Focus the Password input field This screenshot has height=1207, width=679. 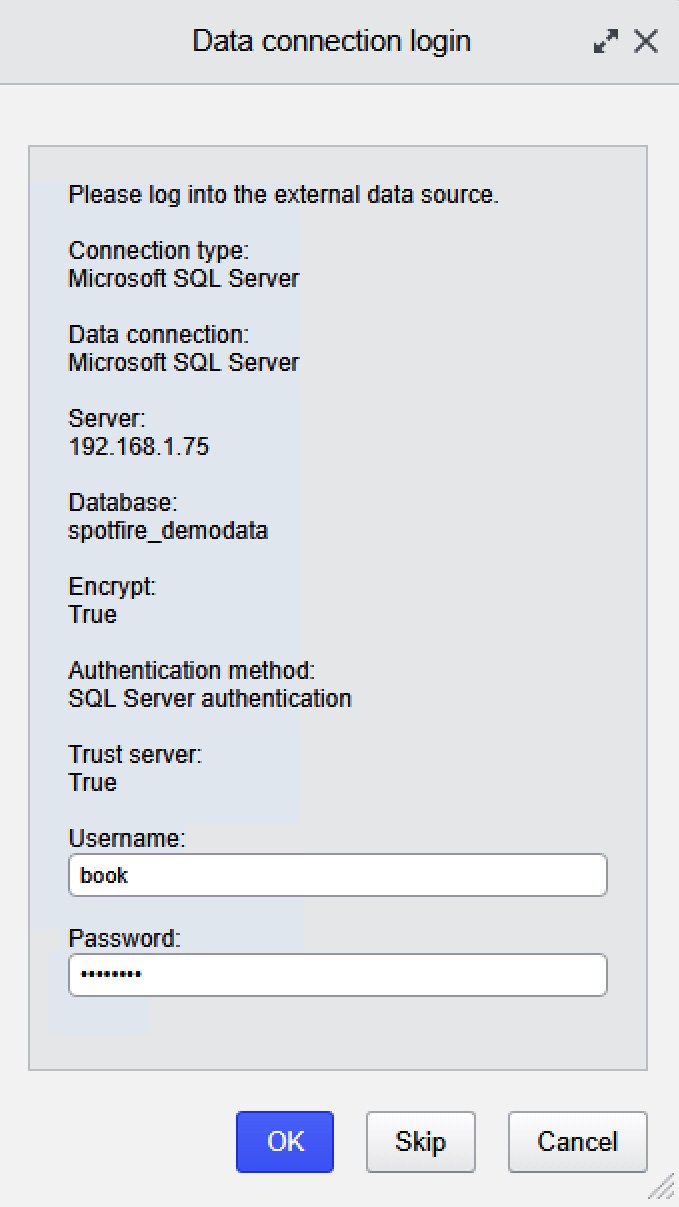tap(338, 975)
